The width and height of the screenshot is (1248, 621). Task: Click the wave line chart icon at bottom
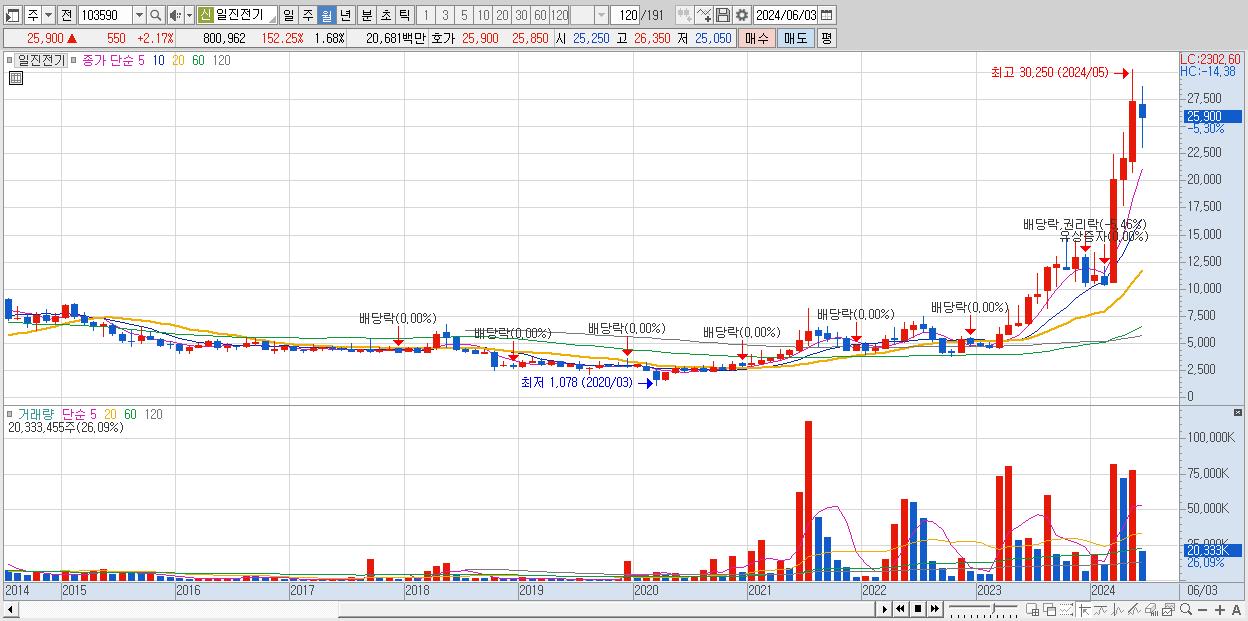1118,610
